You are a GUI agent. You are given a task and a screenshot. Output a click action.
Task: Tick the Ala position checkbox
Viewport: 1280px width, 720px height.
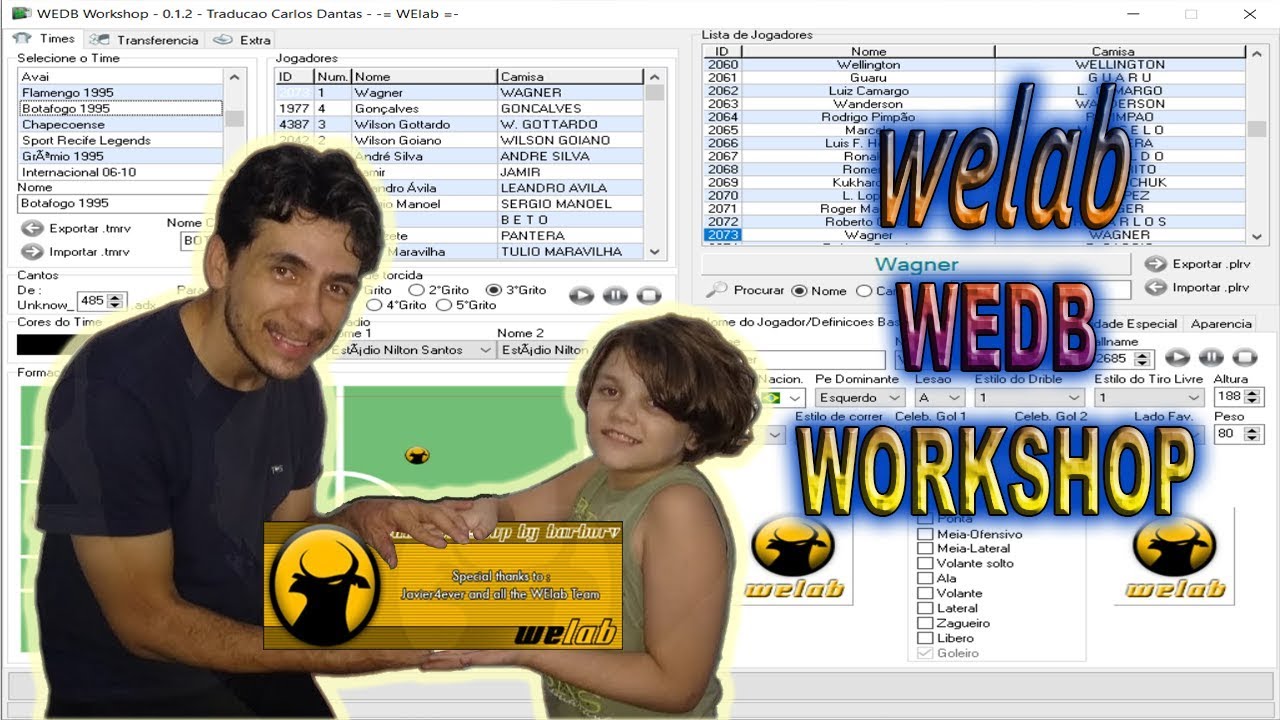point(925,578)
